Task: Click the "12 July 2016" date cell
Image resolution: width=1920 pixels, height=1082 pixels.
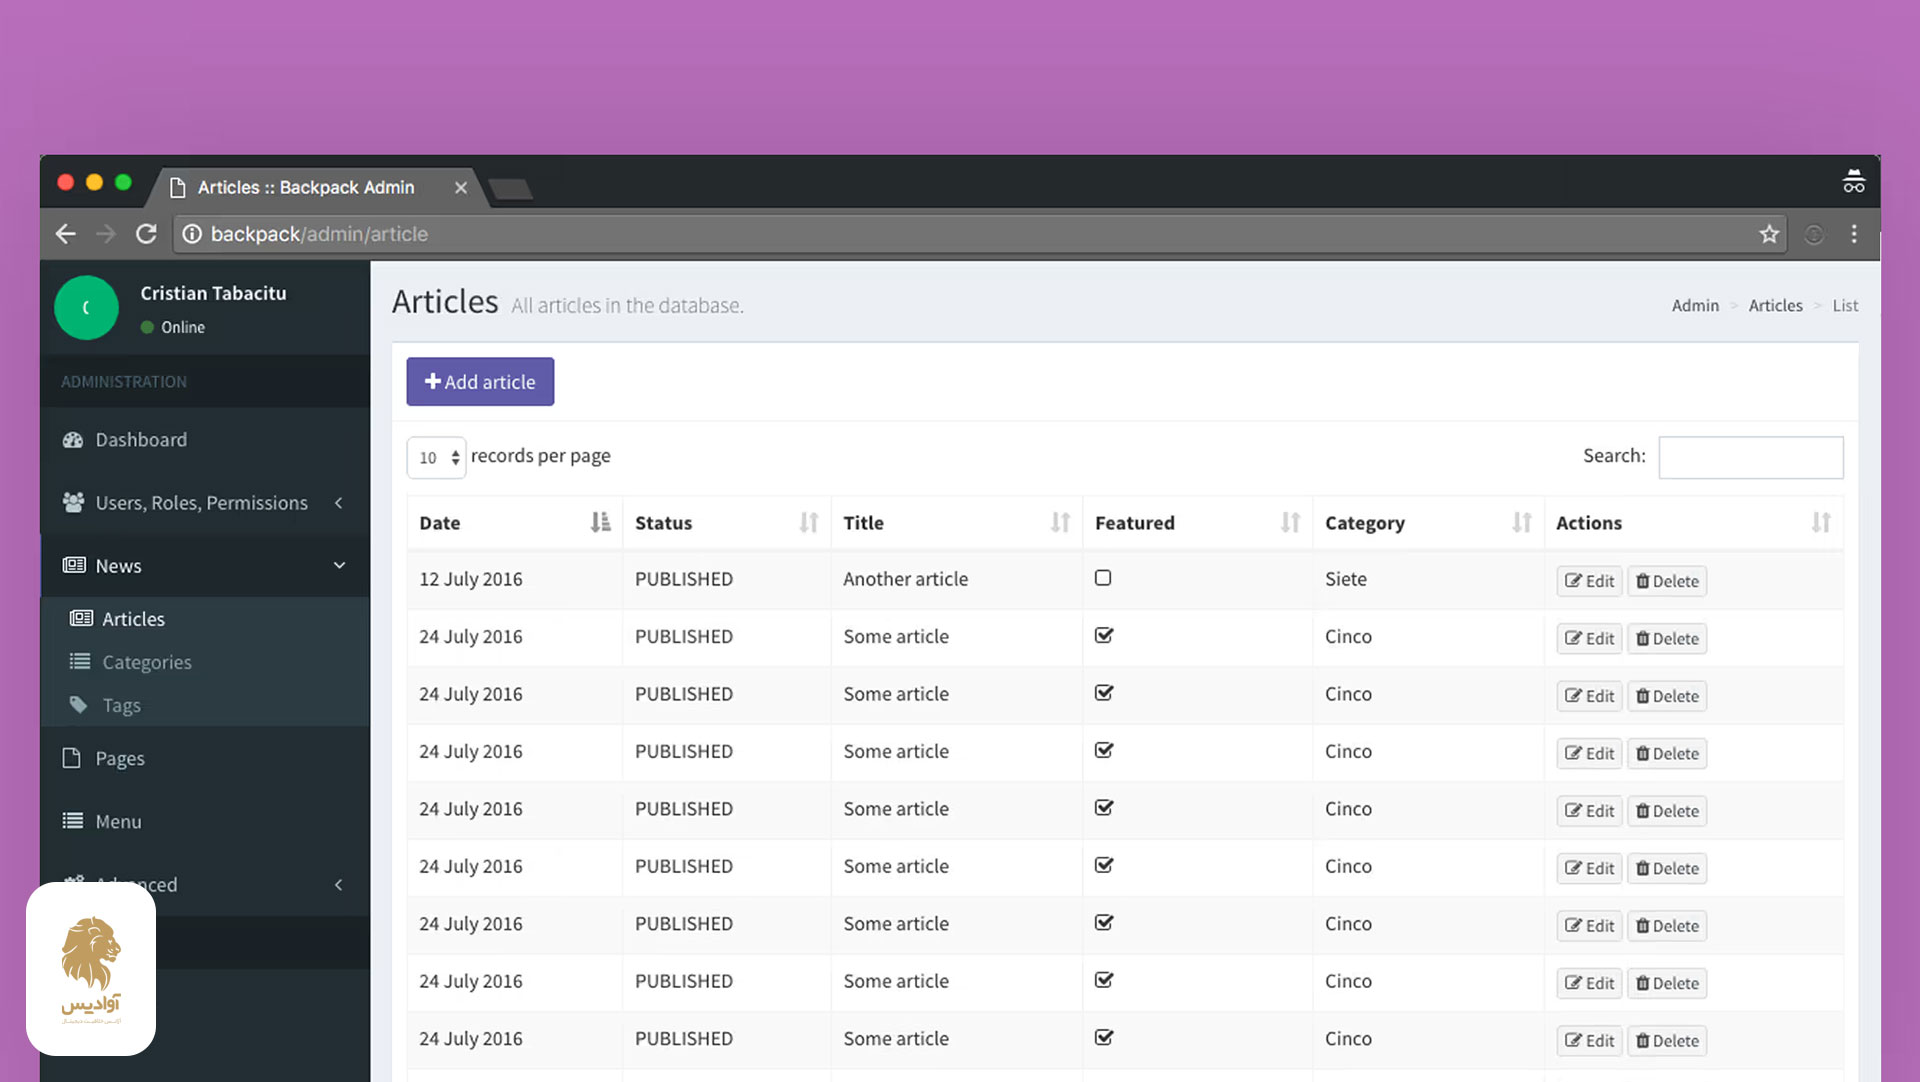Action: point(470,579)
